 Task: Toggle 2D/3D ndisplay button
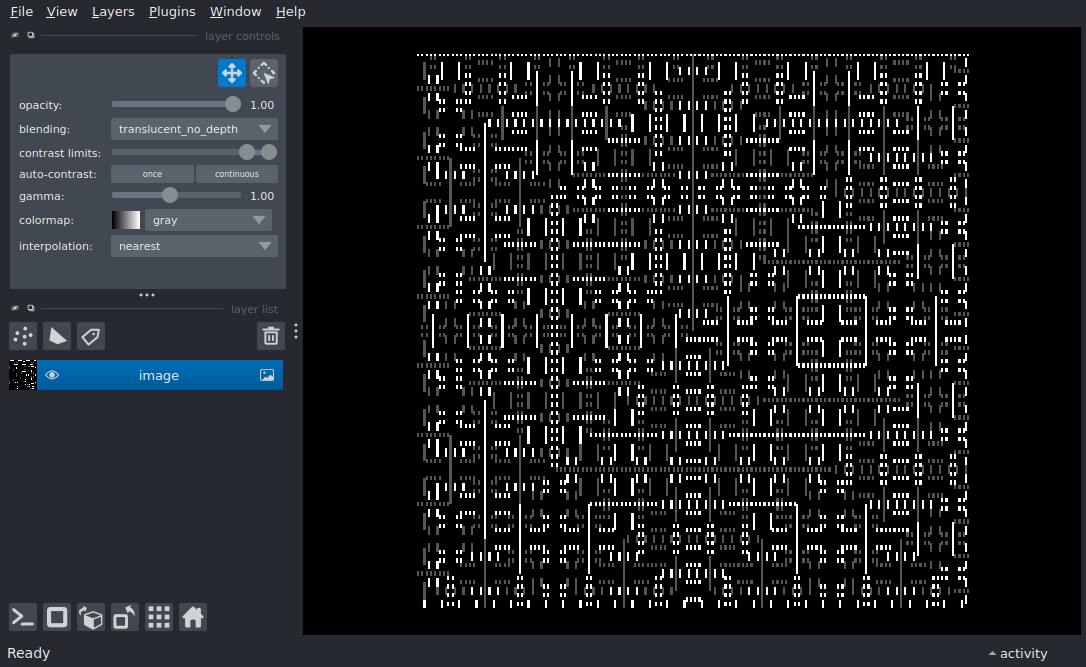57,617
